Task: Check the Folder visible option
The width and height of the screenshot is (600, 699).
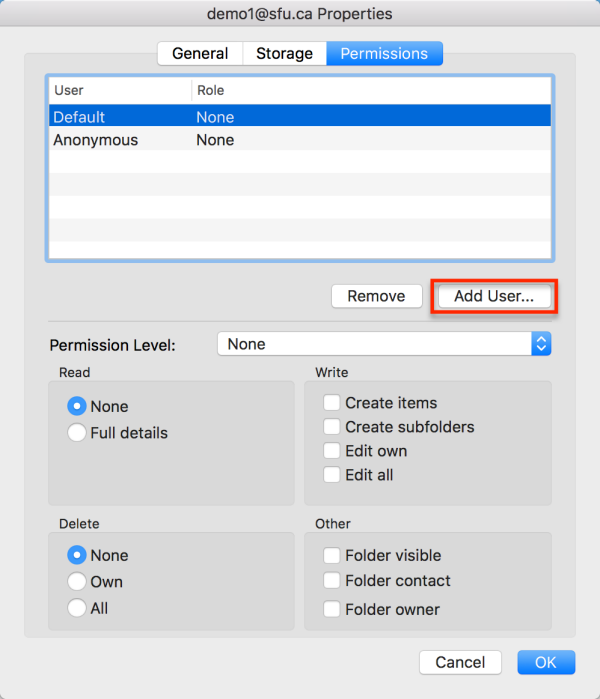Action: click(332, 556)
